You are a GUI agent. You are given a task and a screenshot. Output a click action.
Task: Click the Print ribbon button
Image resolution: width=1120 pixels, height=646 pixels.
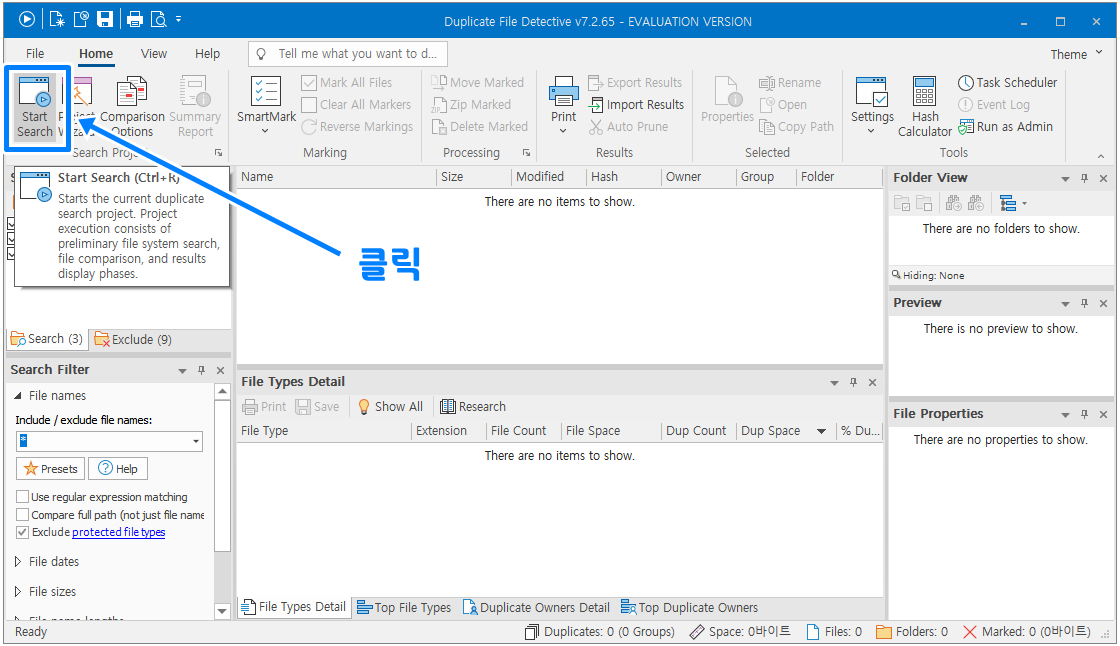pos(563,105)
